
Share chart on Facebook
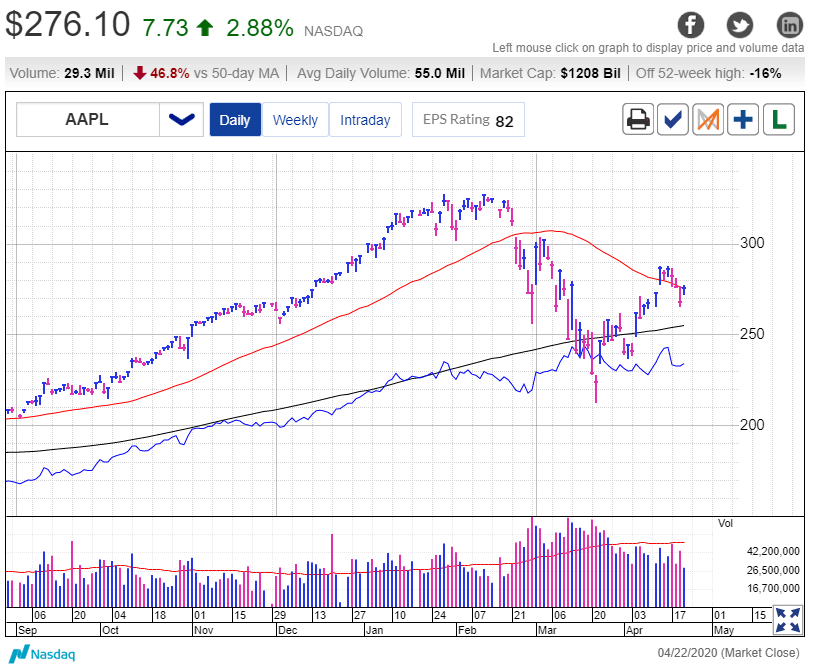pyautogui.click(x=691, y=25)
